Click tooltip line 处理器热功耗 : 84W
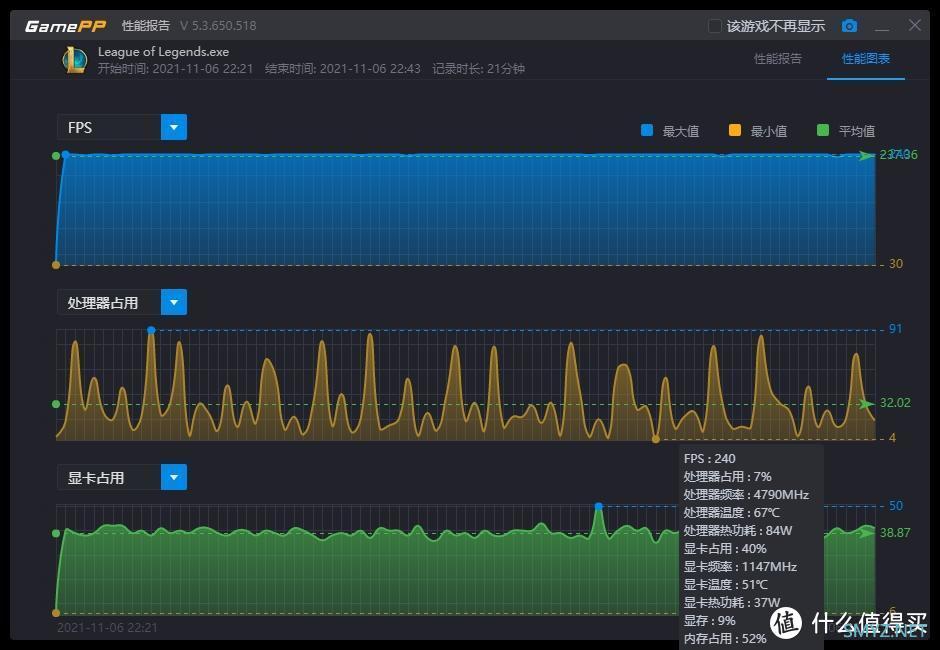Viewport: 940px width, 650px height. point(737,530)
